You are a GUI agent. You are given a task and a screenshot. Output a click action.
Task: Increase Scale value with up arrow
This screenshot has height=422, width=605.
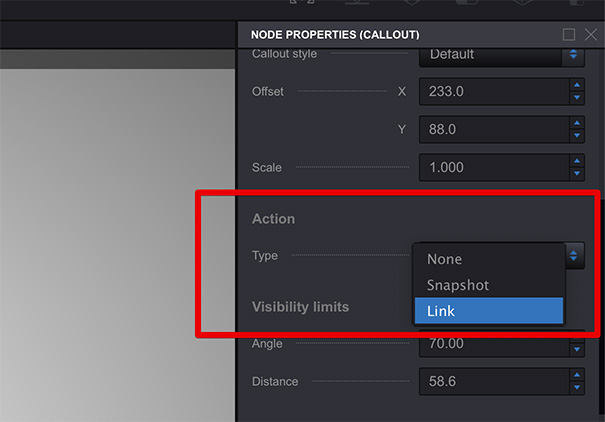(x=577, y=161)
